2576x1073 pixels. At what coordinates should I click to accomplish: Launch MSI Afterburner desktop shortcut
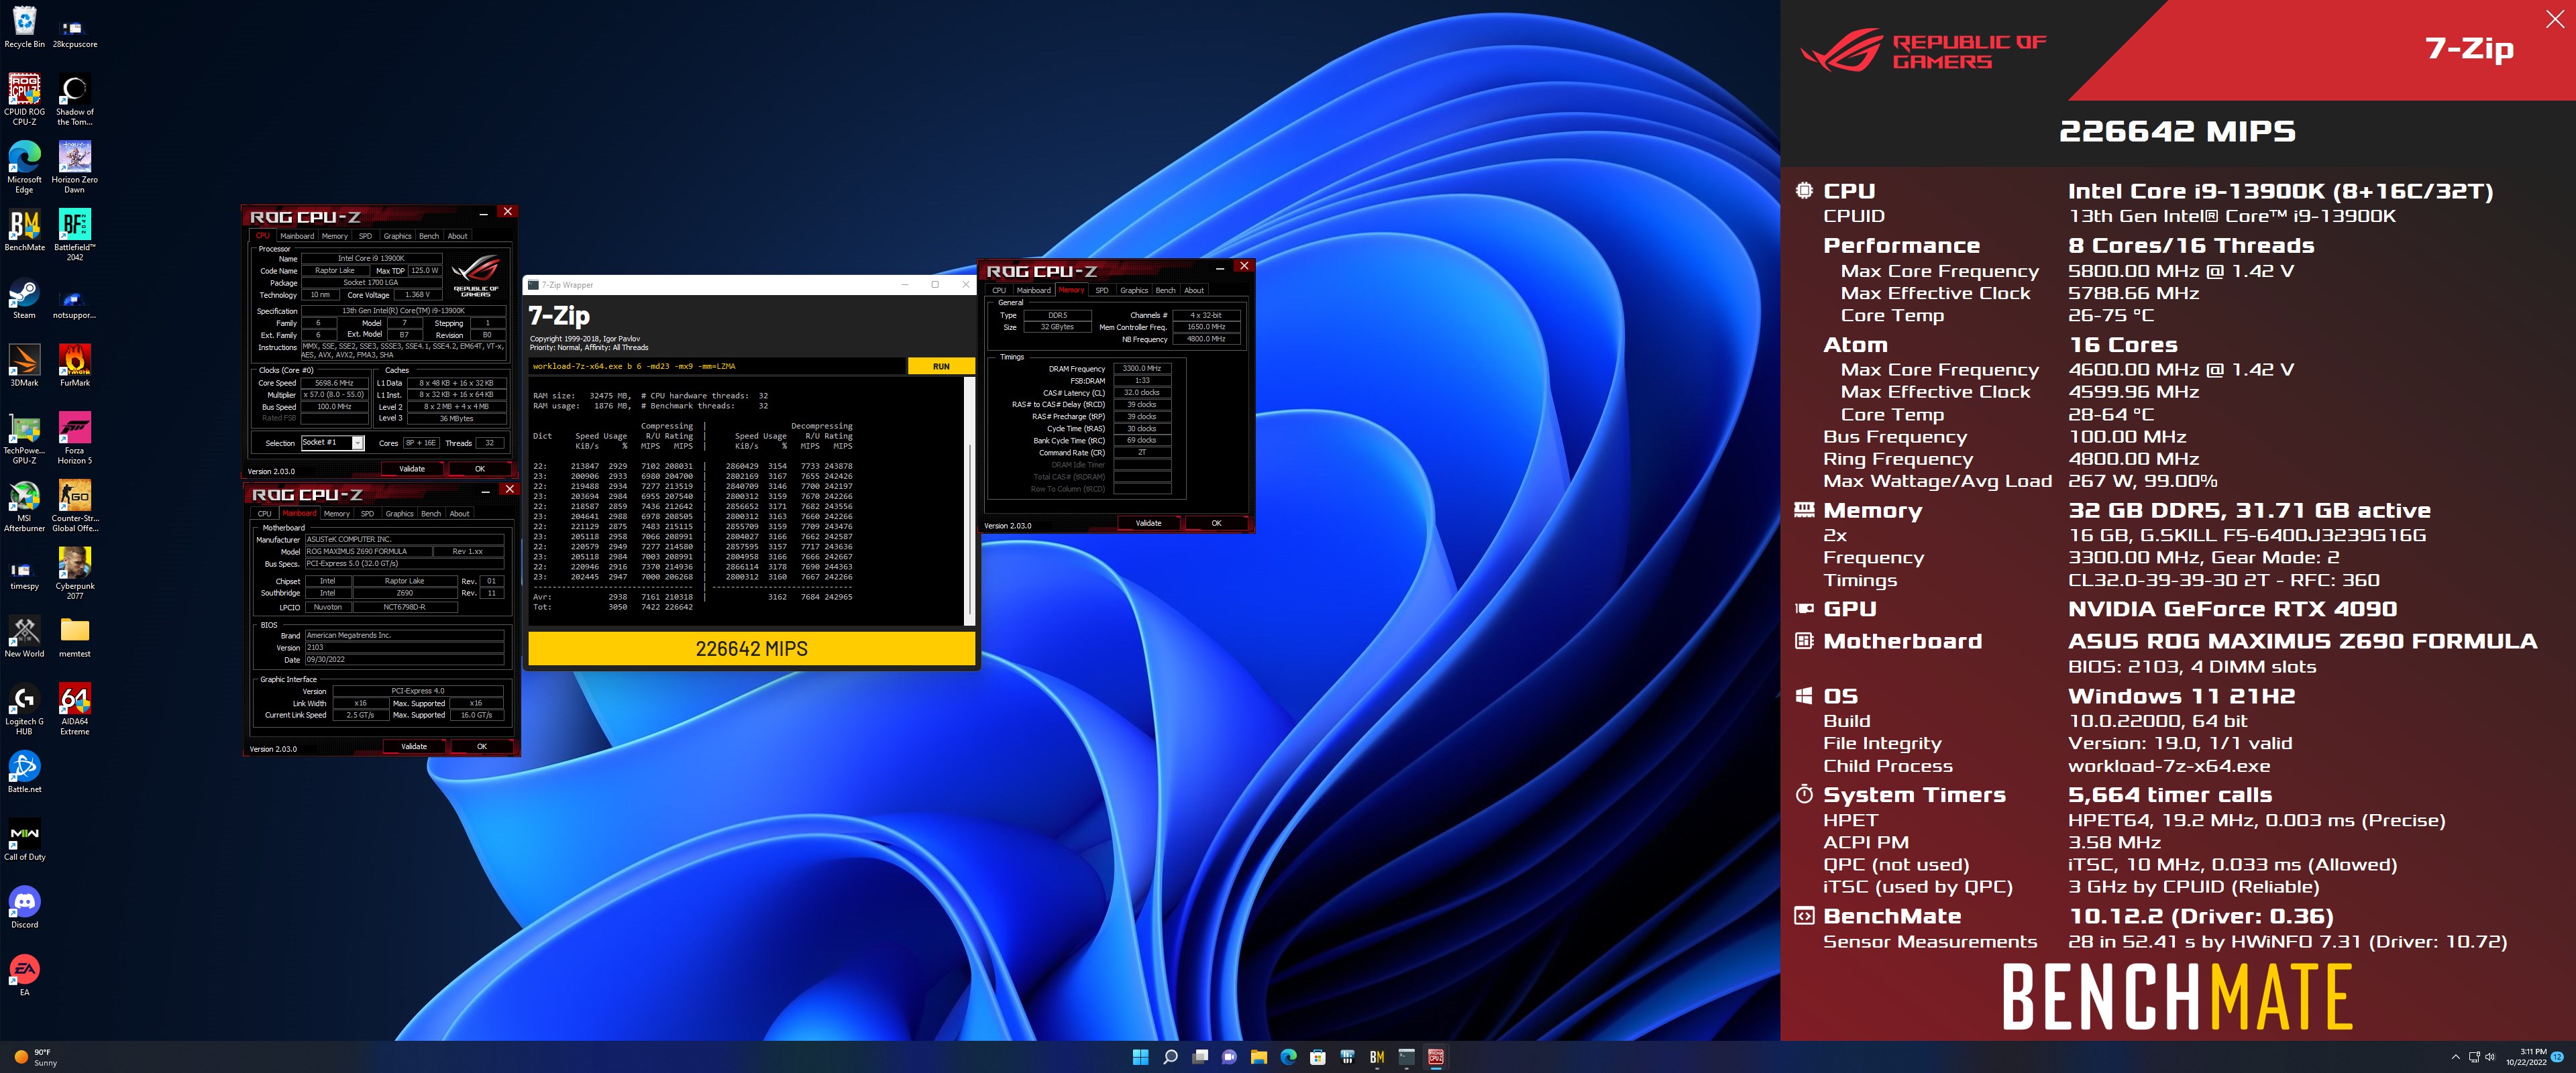click(x=24, y=505)
